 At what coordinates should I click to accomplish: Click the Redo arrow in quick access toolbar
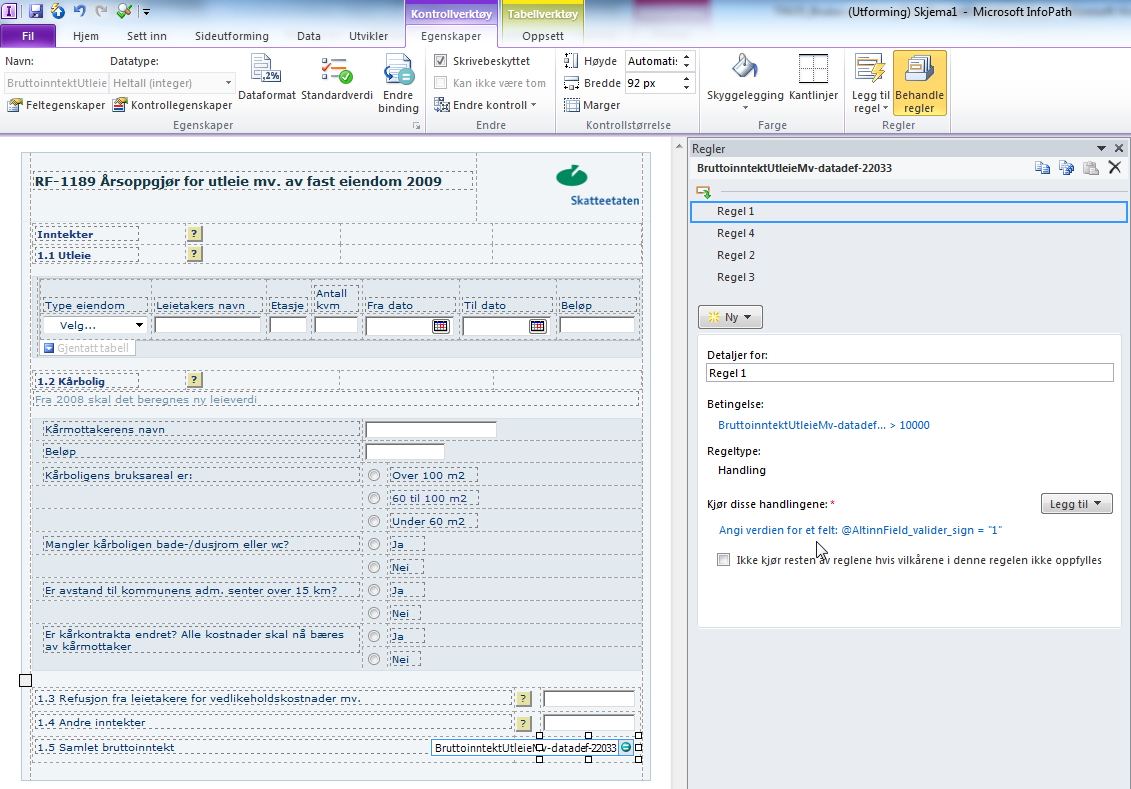101,11
